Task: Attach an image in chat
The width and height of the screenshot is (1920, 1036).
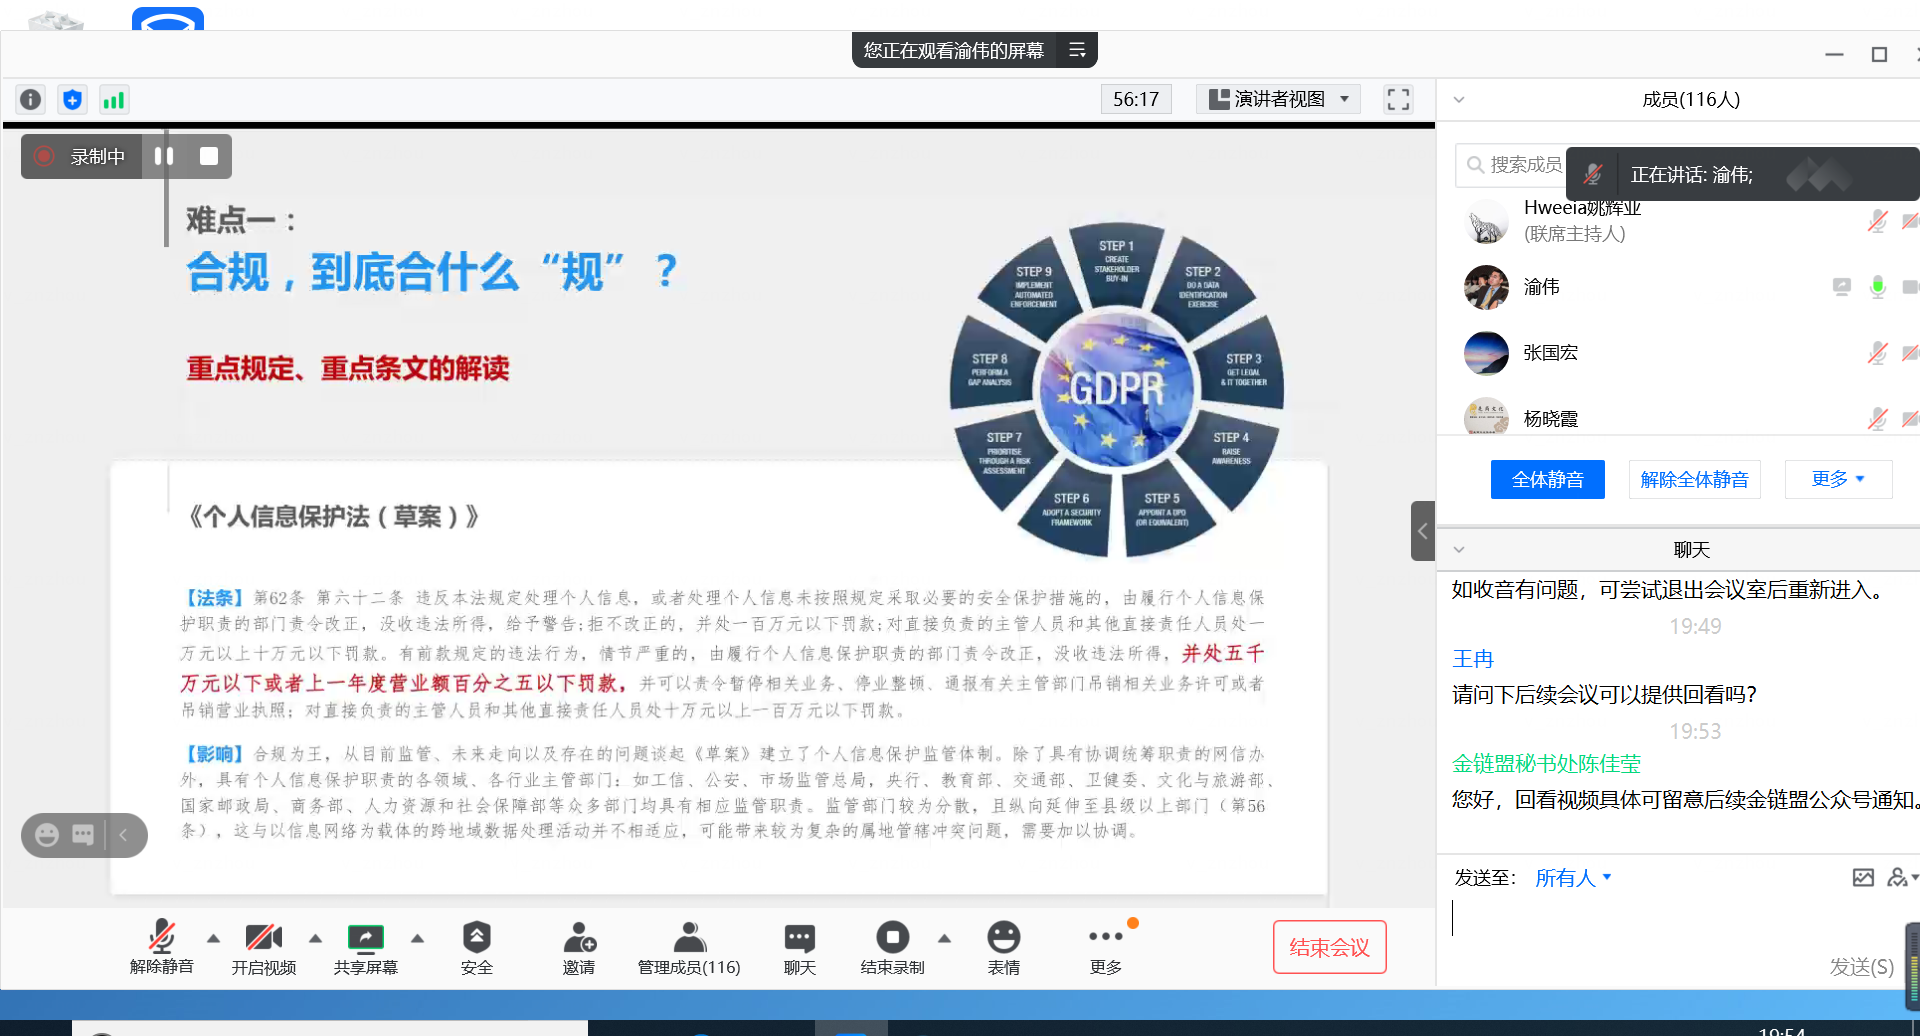Action: 1863,878
